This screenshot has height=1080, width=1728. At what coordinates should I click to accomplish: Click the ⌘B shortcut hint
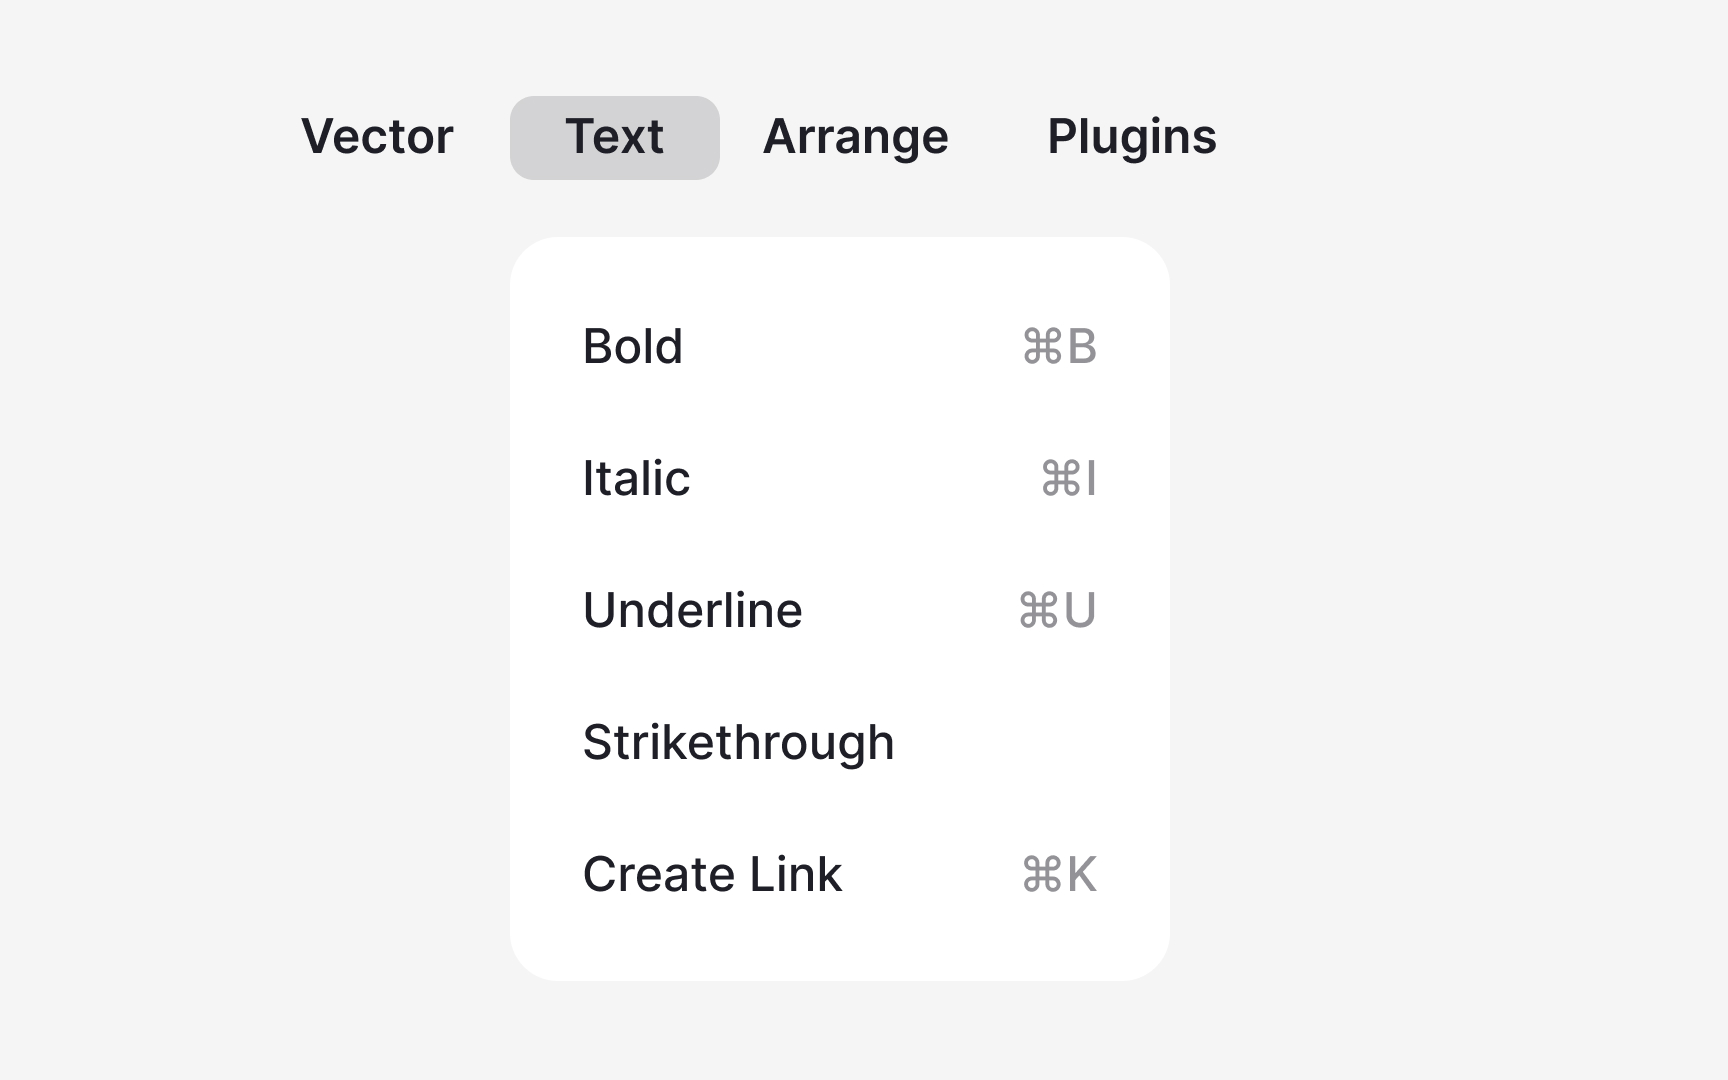[1059, 347]
